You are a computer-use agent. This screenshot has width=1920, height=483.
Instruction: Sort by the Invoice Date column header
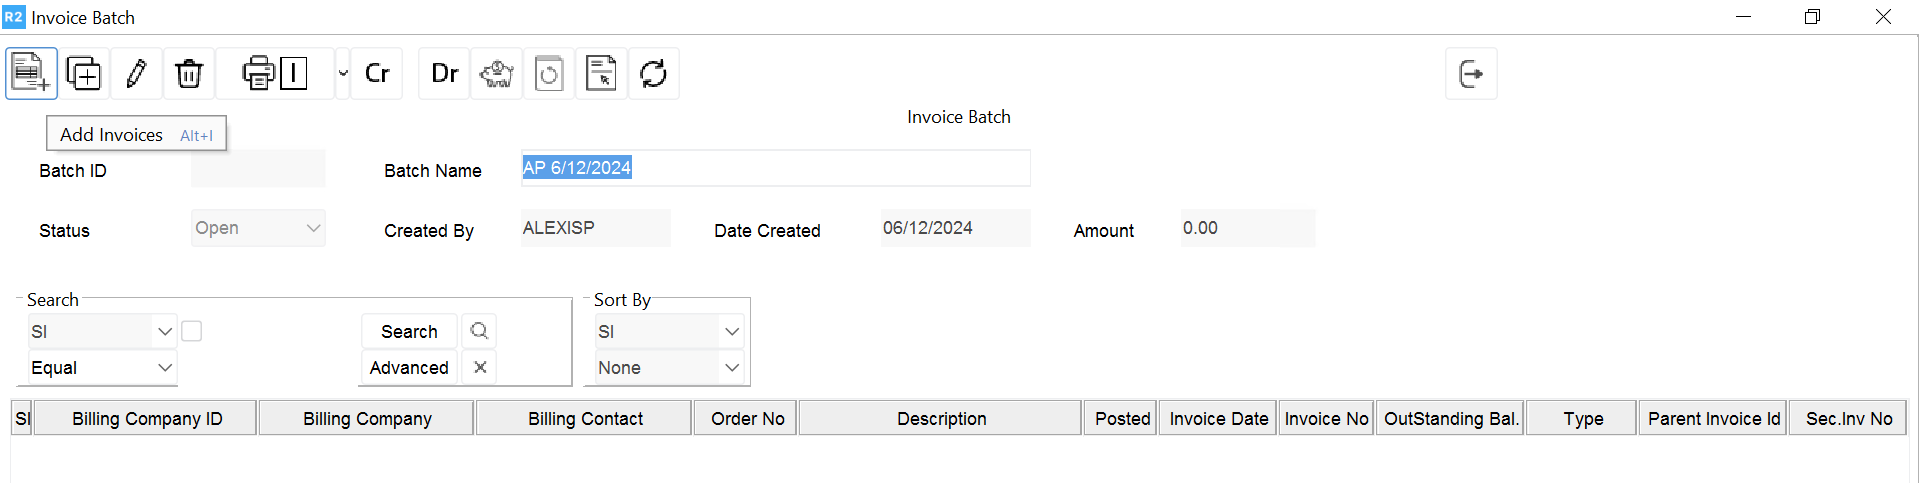[1218, 419]
